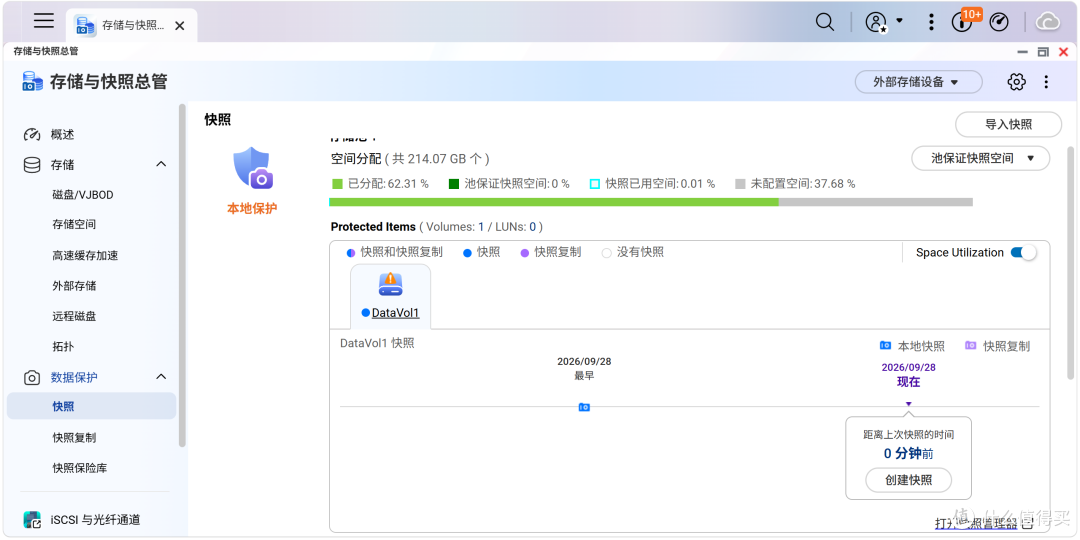Click the 现在 timeline marker triangle
Viewport: 1080px width, 540px height.
(x=908, y=404)
